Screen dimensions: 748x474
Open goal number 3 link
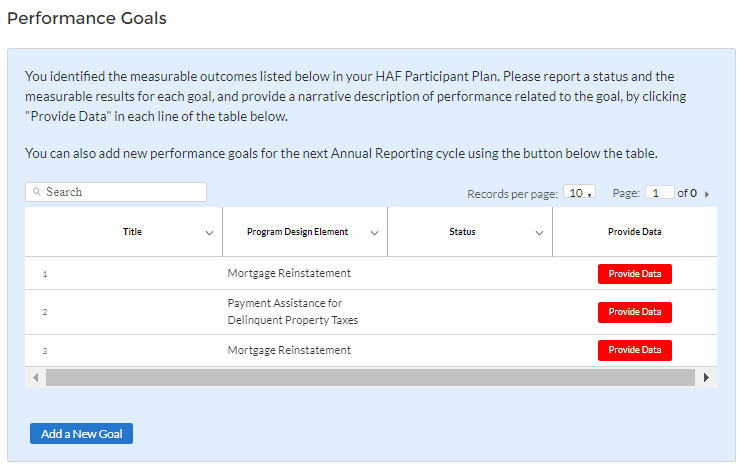pyautogui.click(x=45, y=351)
